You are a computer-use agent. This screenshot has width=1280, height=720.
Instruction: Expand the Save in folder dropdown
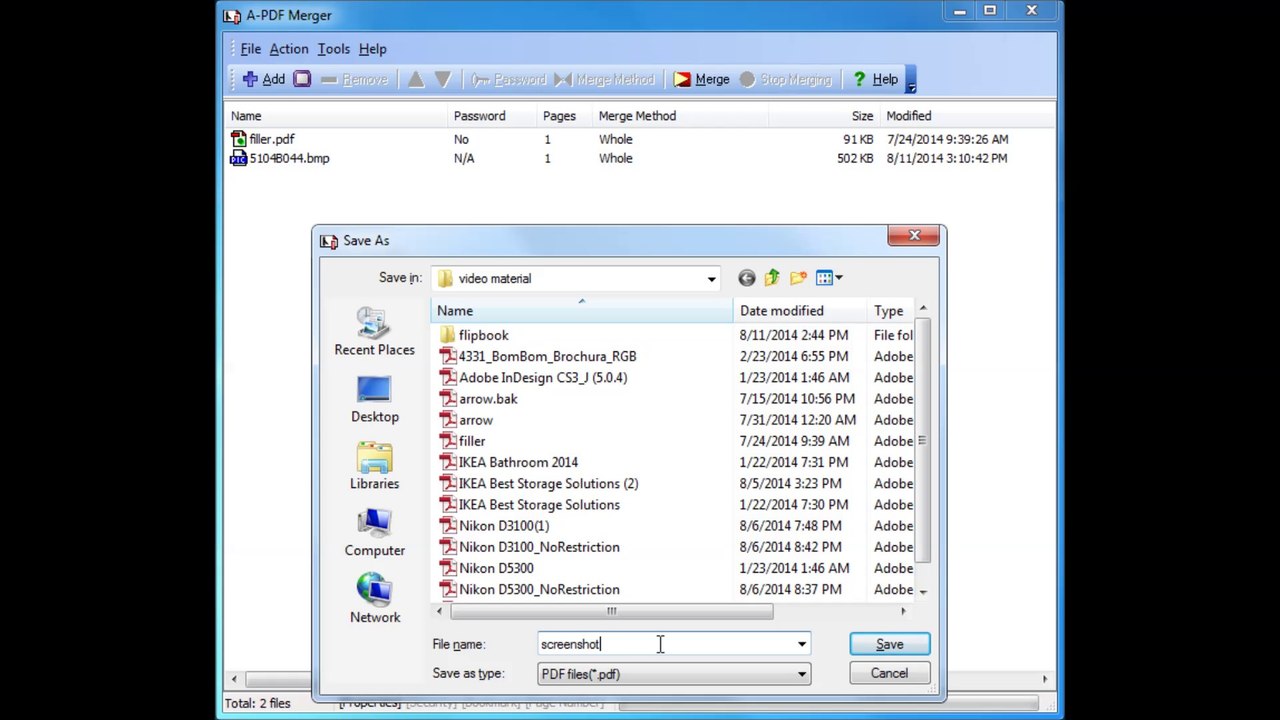click(x=711, y=279)
